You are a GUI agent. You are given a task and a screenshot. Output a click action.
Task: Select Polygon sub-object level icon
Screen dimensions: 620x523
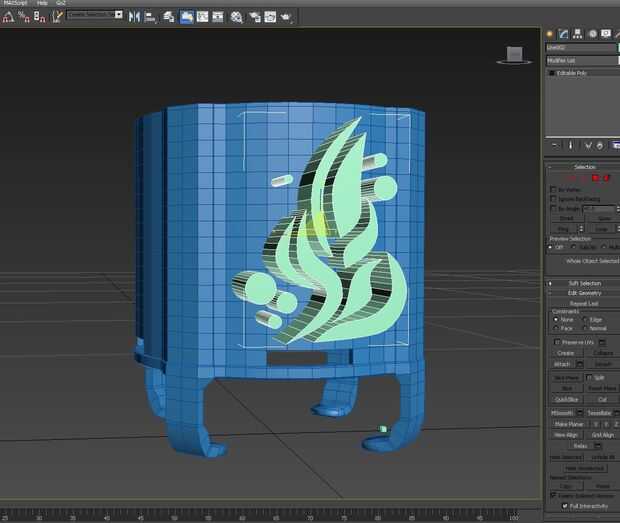click(595, 178)
